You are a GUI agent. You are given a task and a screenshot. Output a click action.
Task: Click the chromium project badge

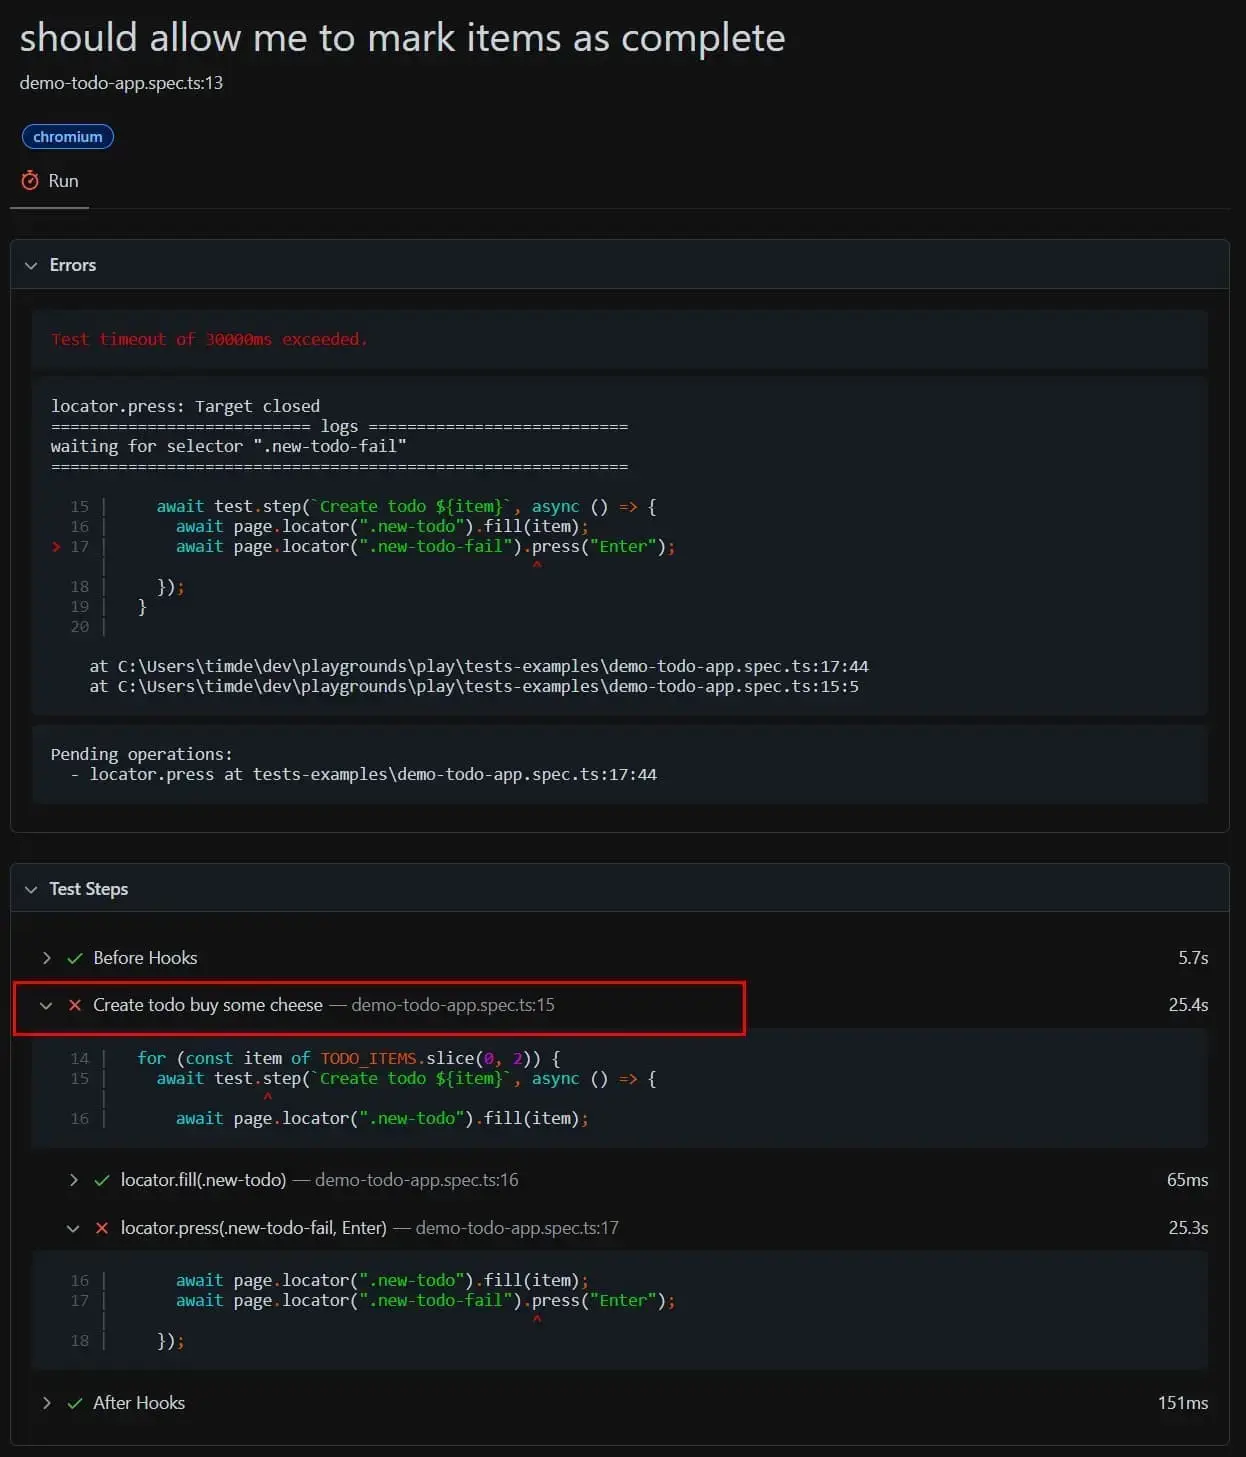68,137
